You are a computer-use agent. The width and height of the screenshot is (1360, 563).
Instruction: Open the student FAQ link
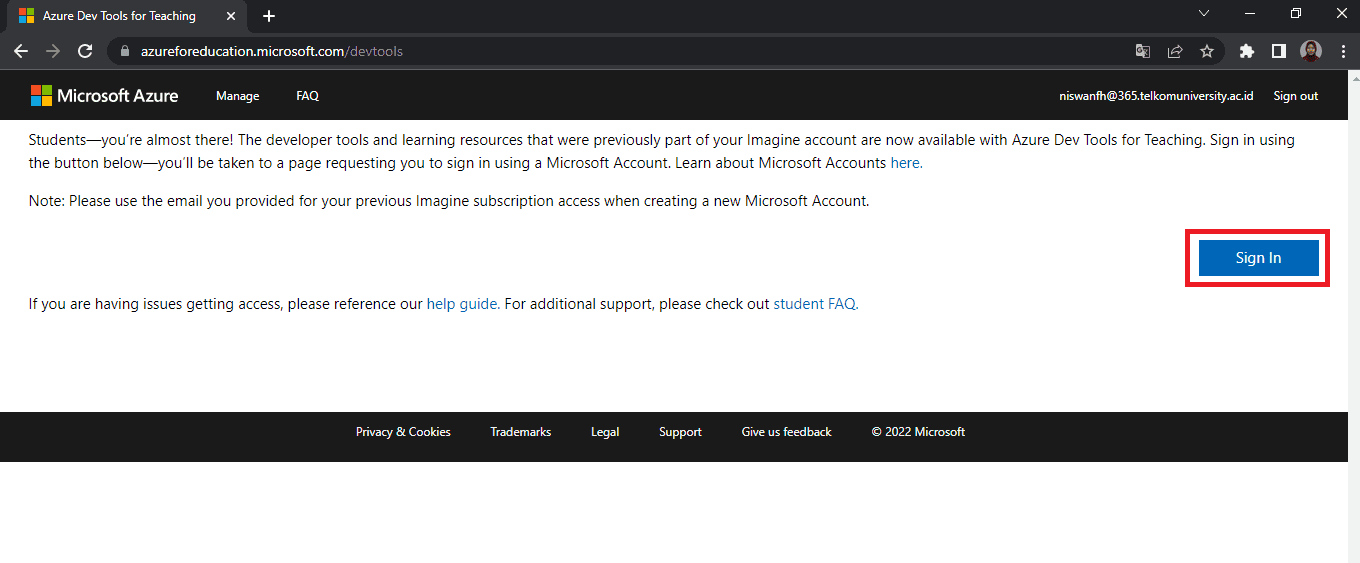(x=815, y=304)
